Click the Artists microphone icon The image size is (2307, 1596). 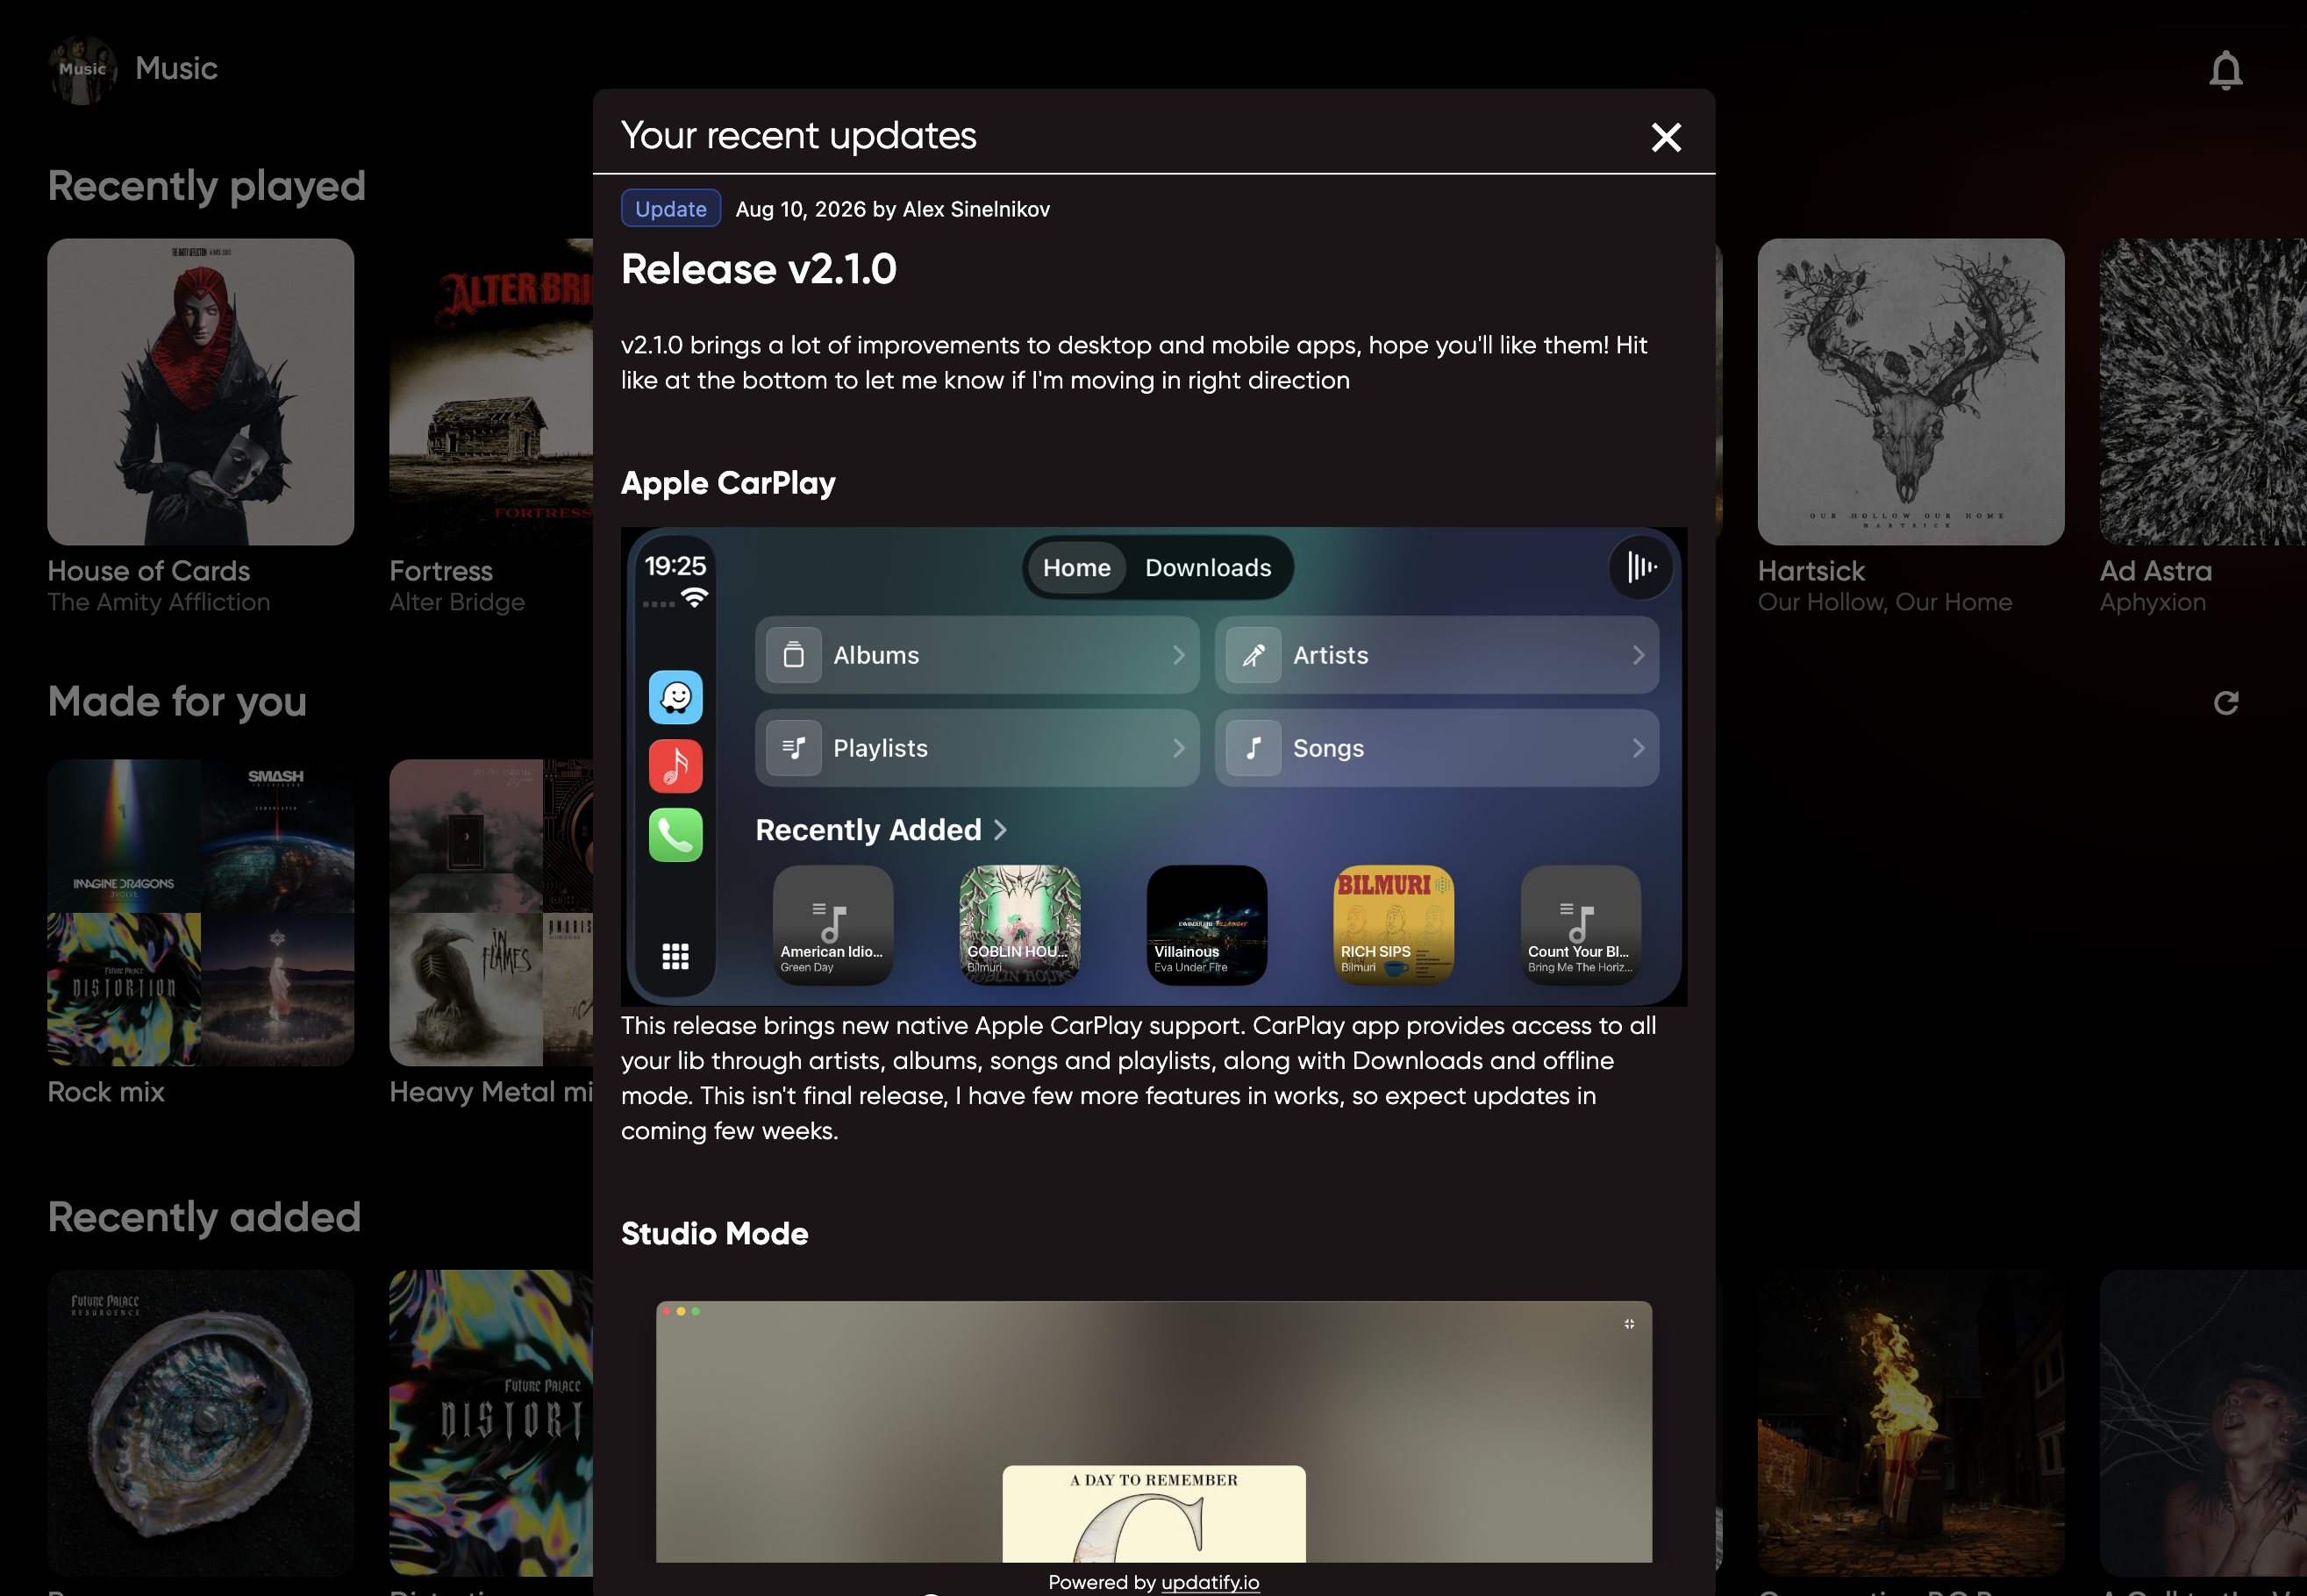tap(1253, 655)
